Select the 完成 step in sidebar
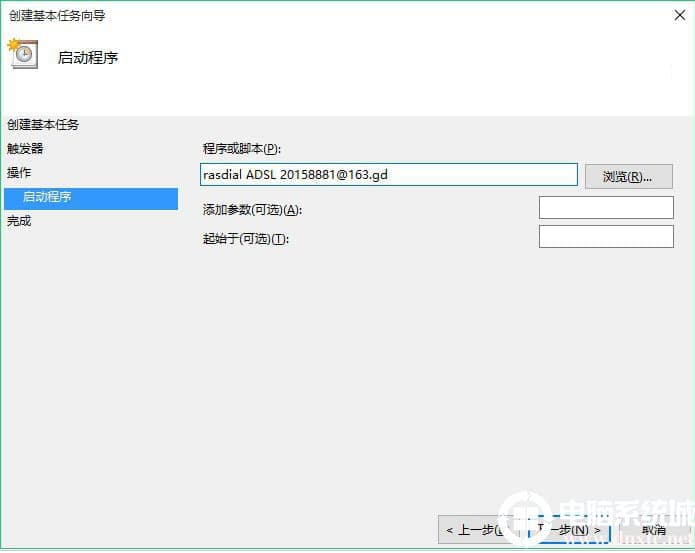695x553 pixels. pyautogui.click(x=19, y=221)
